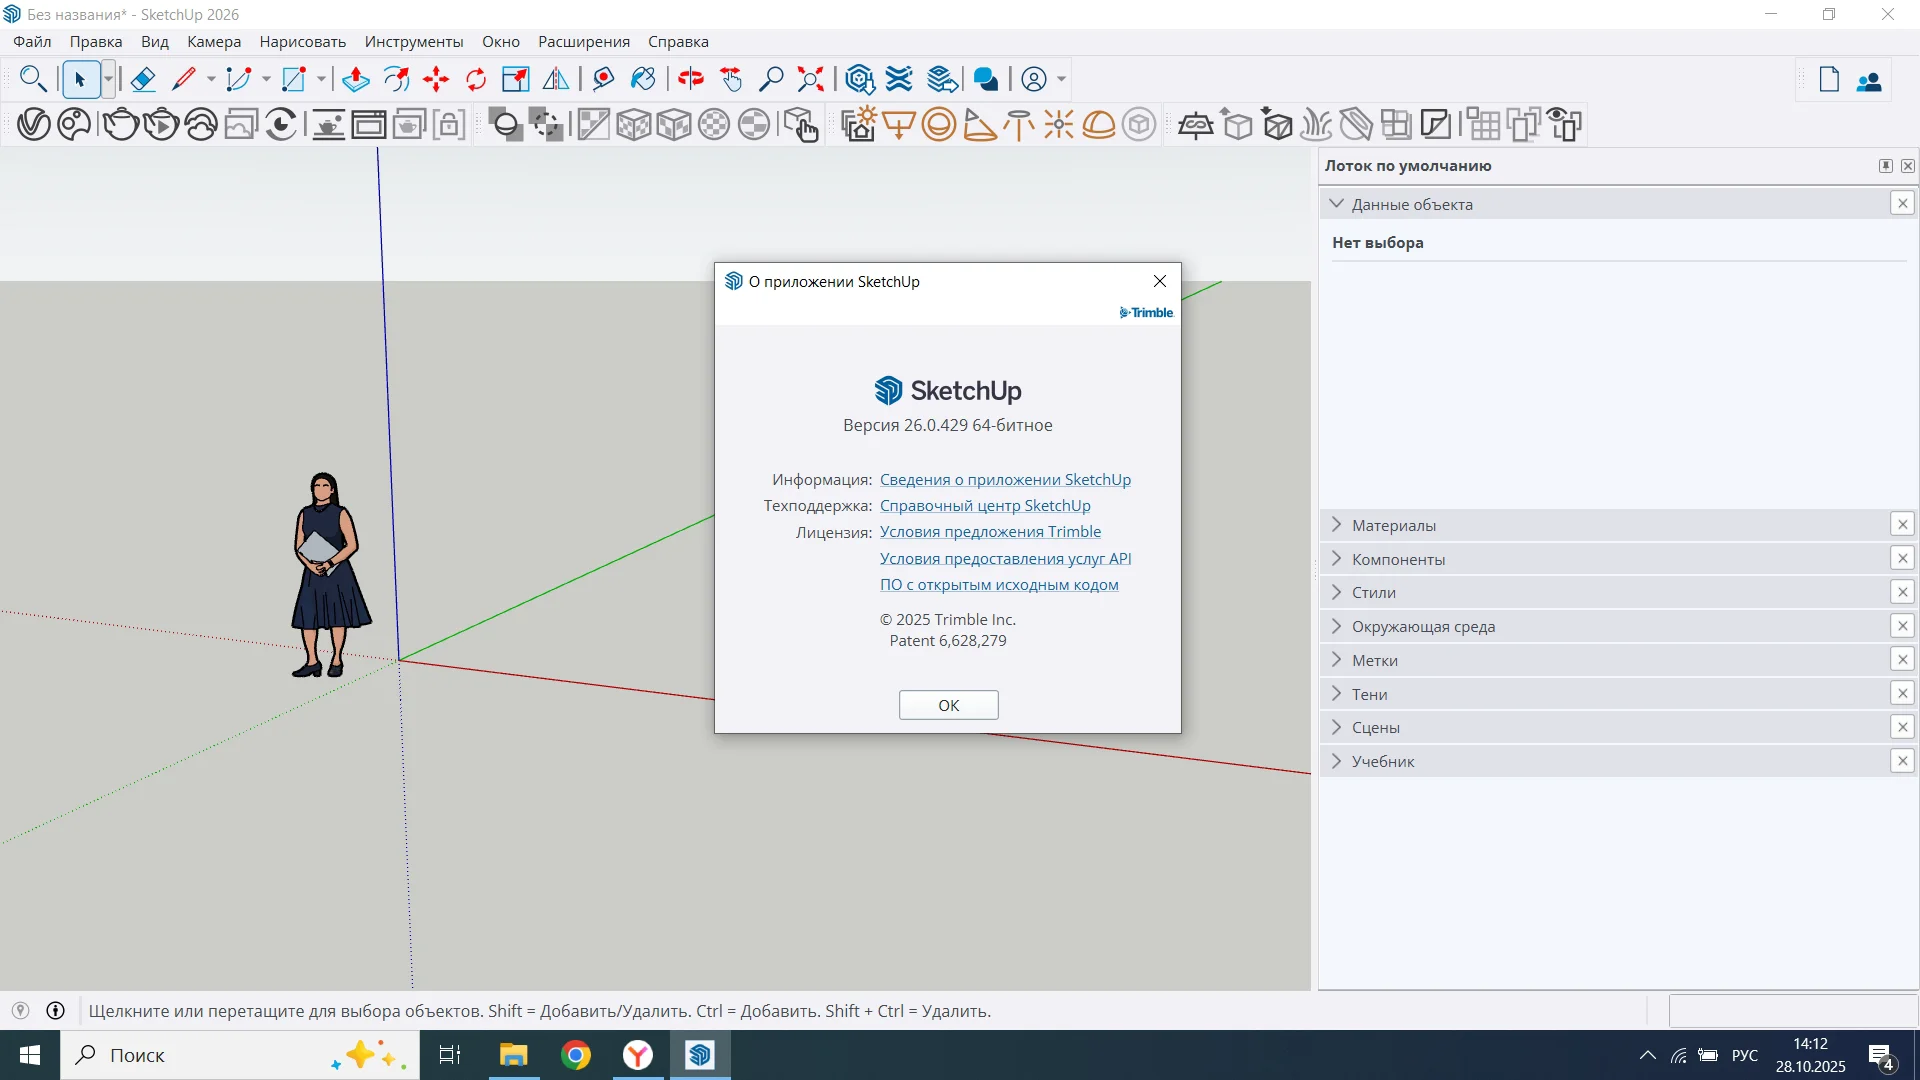
Task: Open V-Ray Asset Editor icon
Action: [33, 124]
